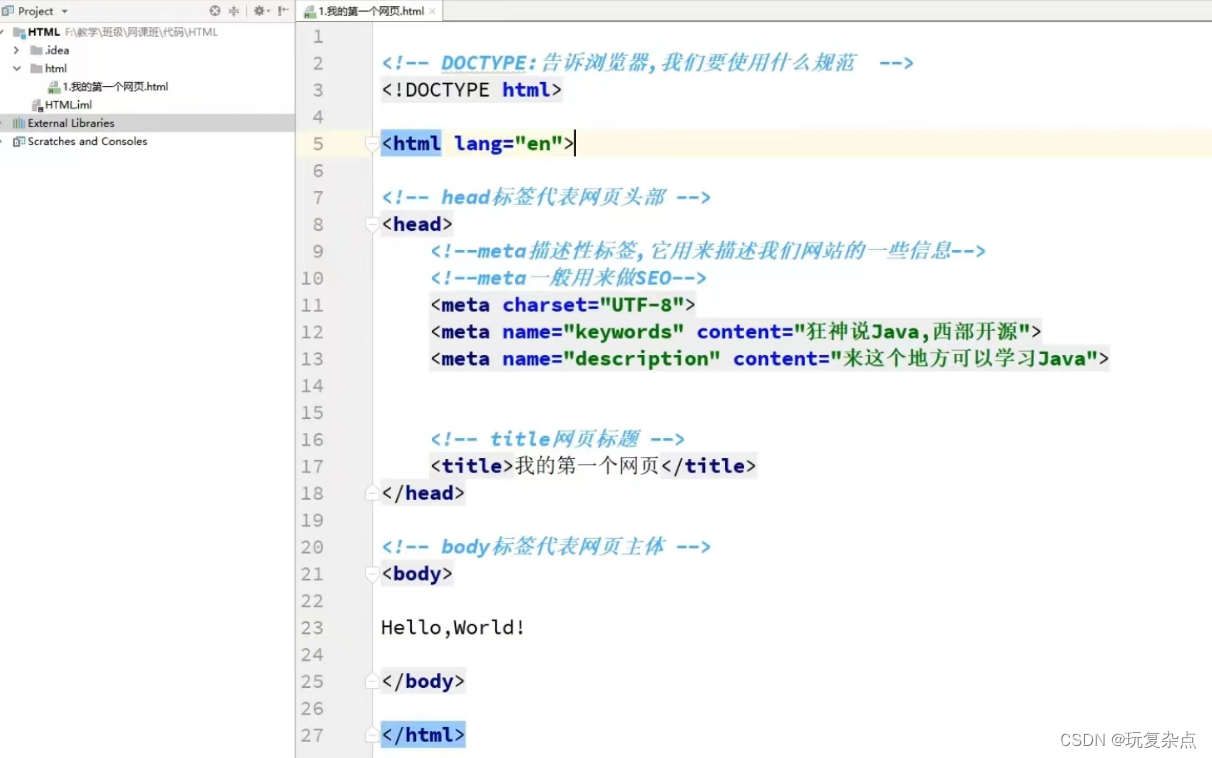This screenshot has height=758, width=1212.
Task: Click the meta描述性标签 comment on line 9
Action: coord(708,252)
